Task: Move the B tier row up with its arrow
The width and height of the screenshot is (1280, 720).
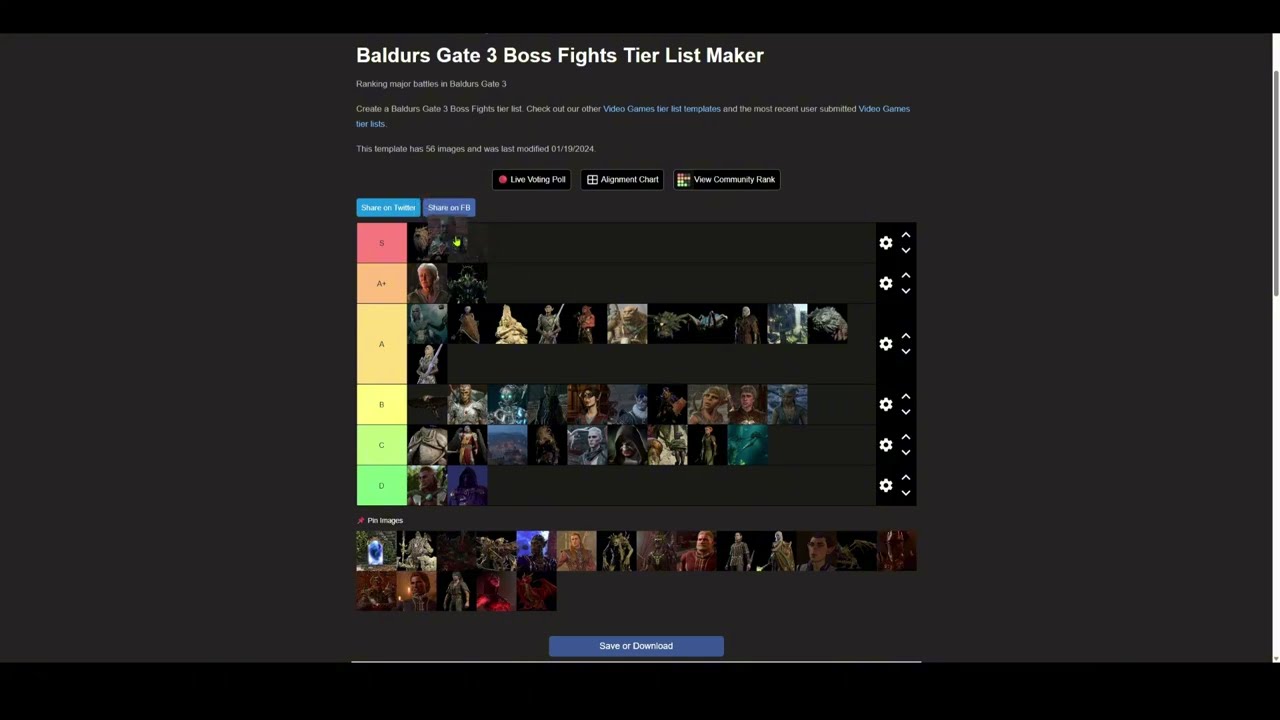Action: pos(906,397)
